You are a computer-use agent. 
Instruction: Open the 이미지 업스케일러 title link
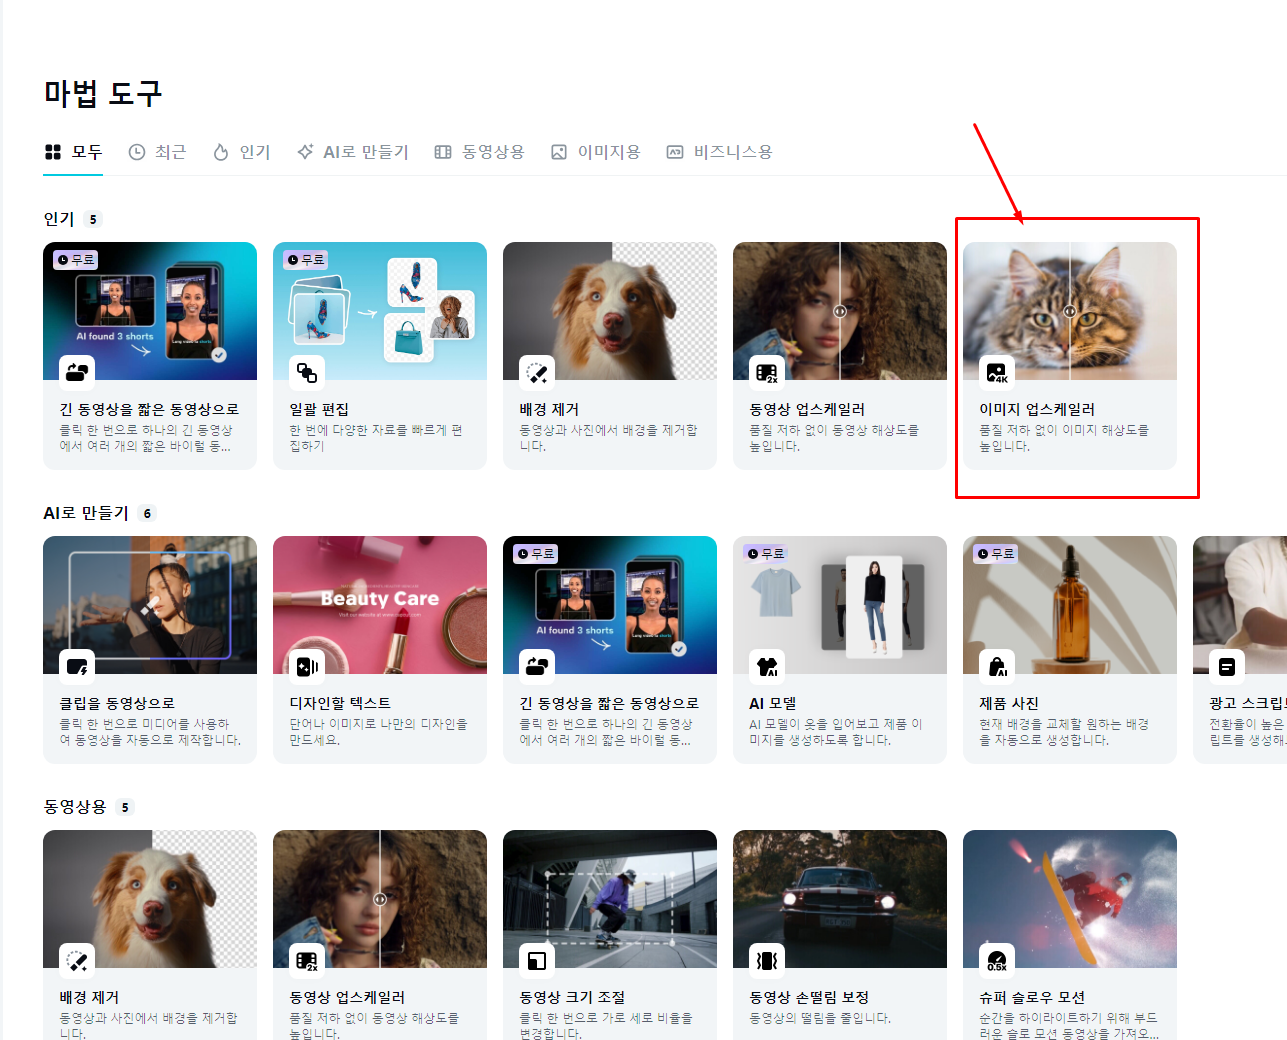click(1037, 409)
